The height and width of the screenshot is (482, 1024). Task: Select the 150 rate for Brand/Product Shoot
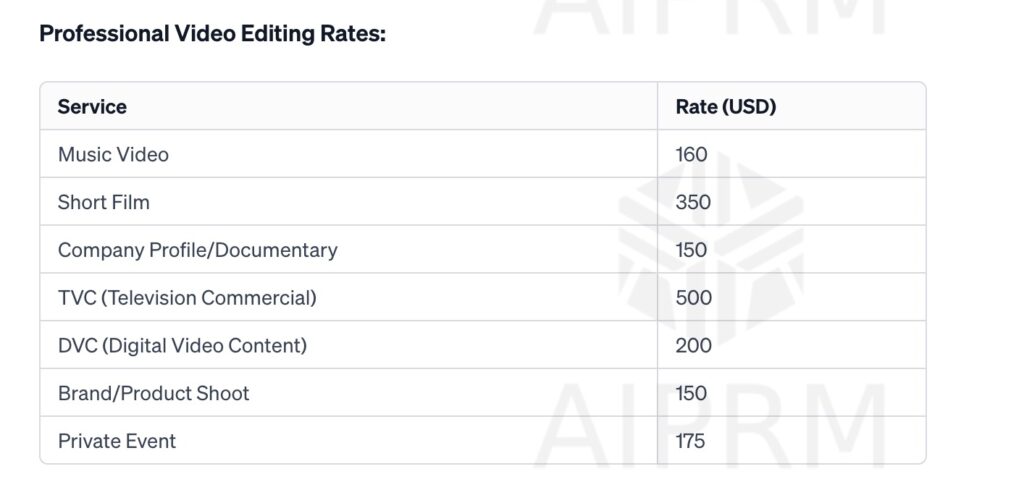coord(691,393)
